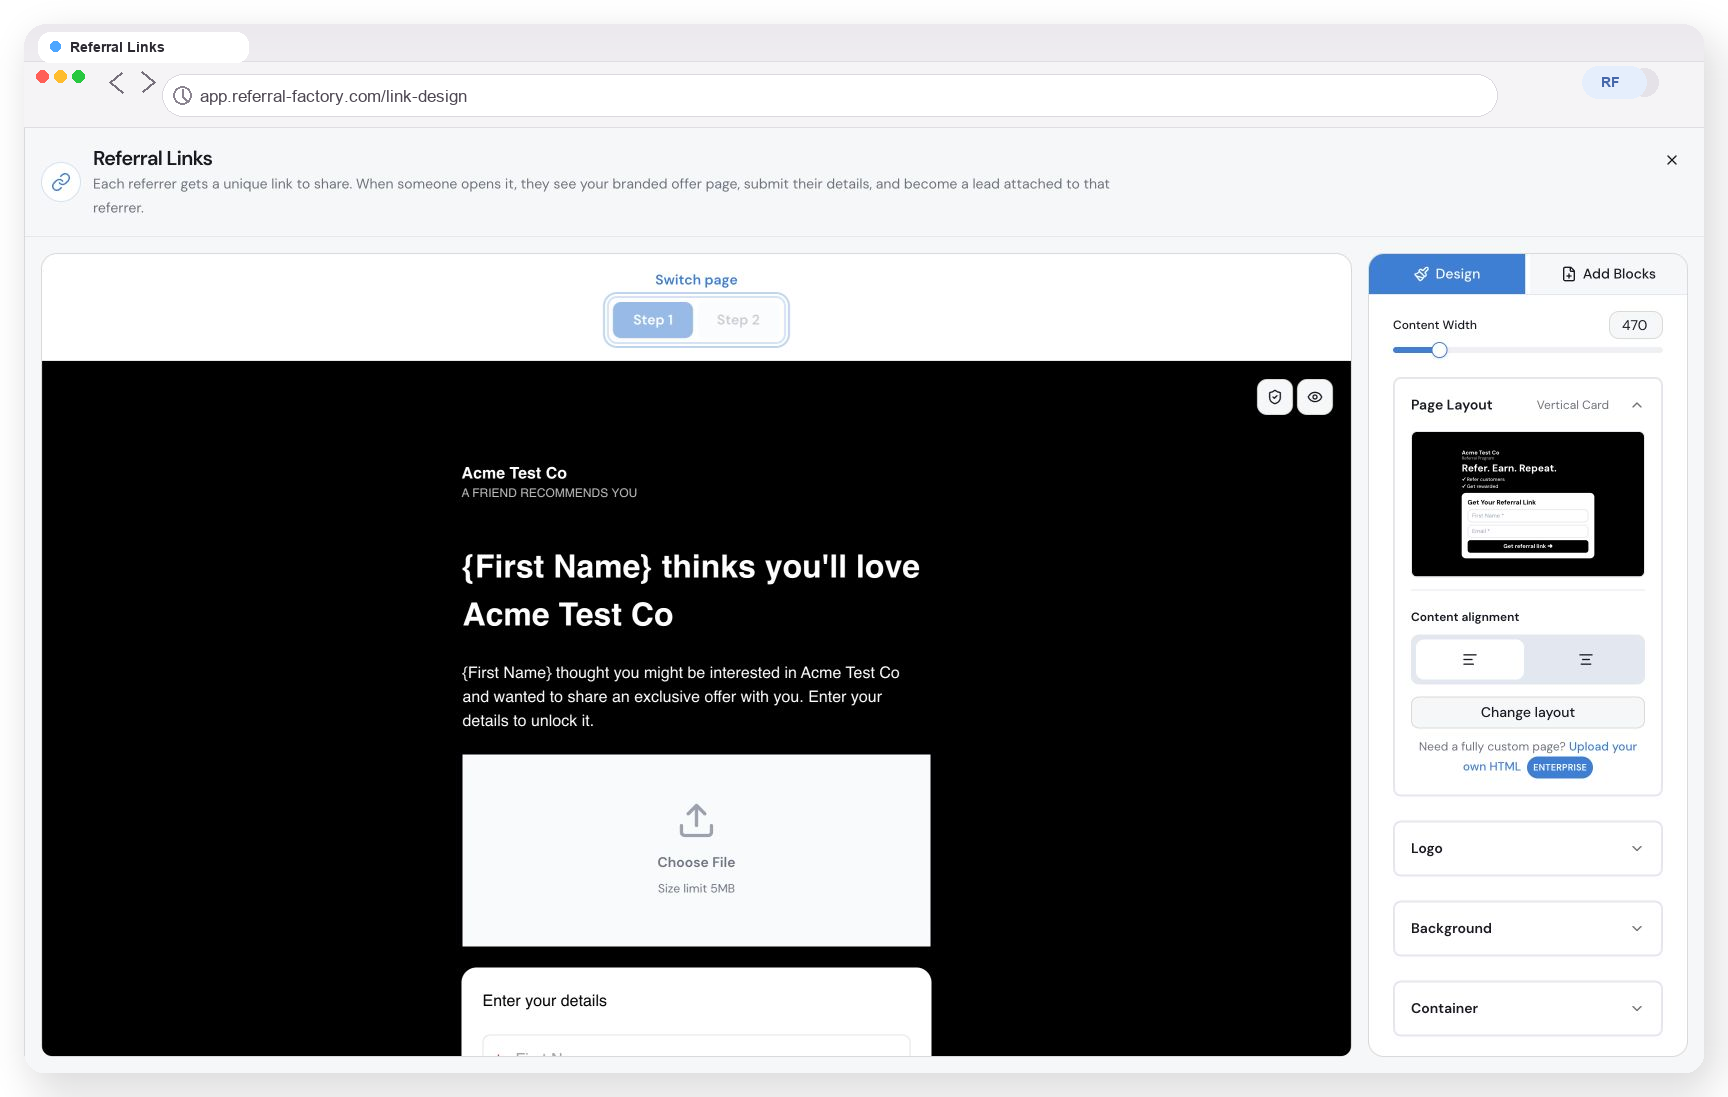Switch to Step 2 page
Viewport: 1728px width, 1097px height.
pyautogui.click(x=738, y=320)
